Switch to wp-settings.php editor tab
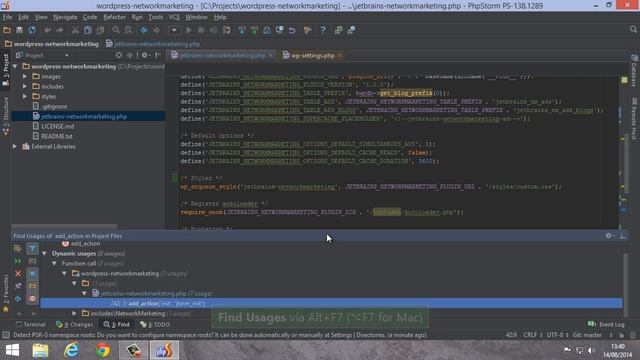This screenshot has width=640, height=360. pos(312,56)
